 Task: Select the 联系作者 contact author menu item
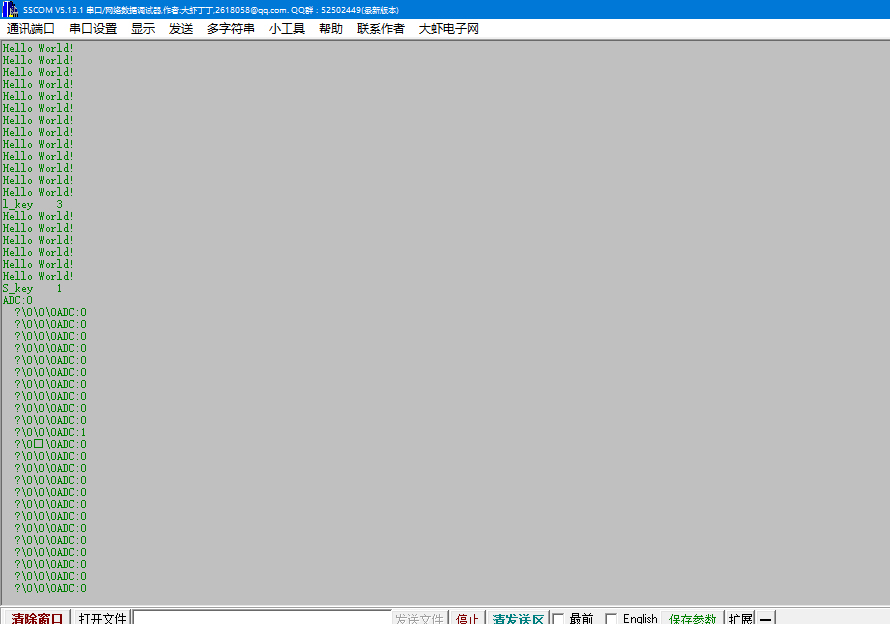(x=380, y=29)
